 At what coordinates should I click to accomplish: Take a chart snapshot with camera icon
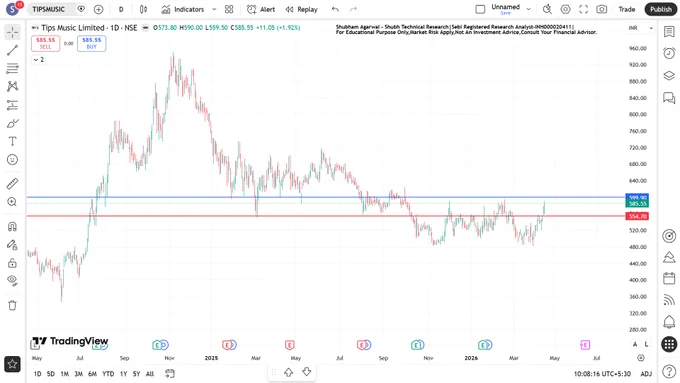pos(602,9)
